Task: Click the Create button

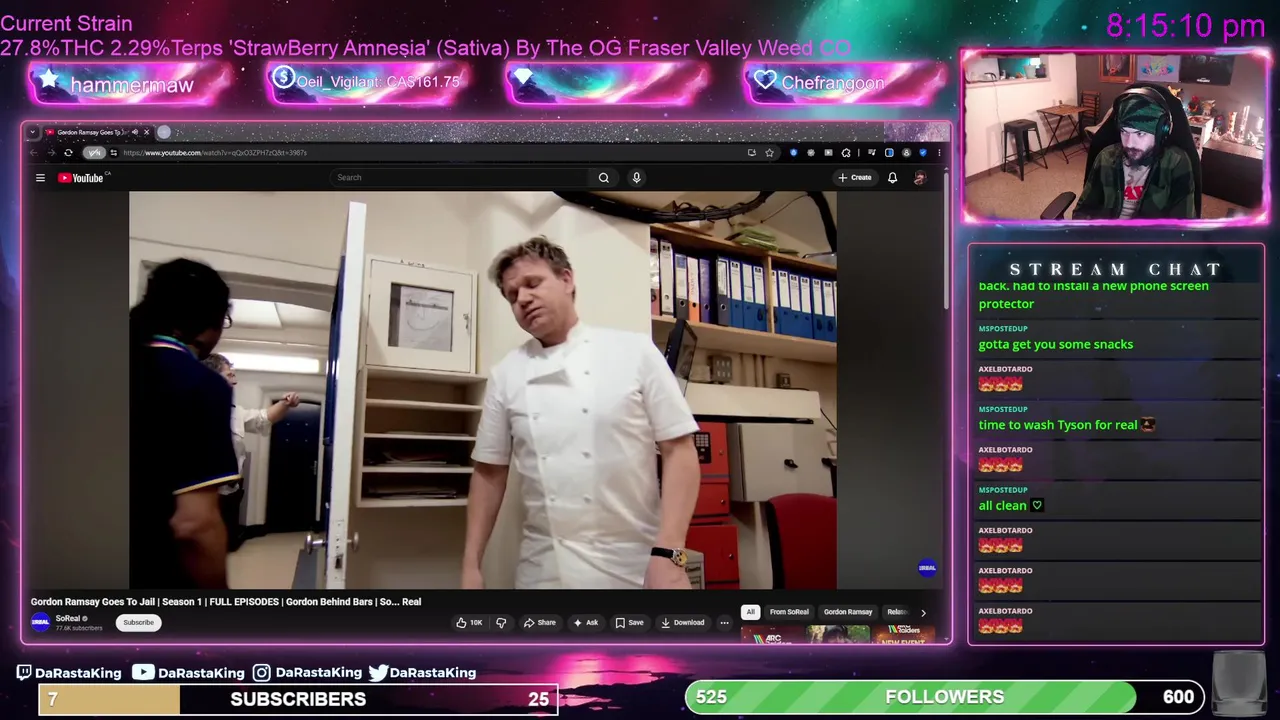Action: coord(855,178)
